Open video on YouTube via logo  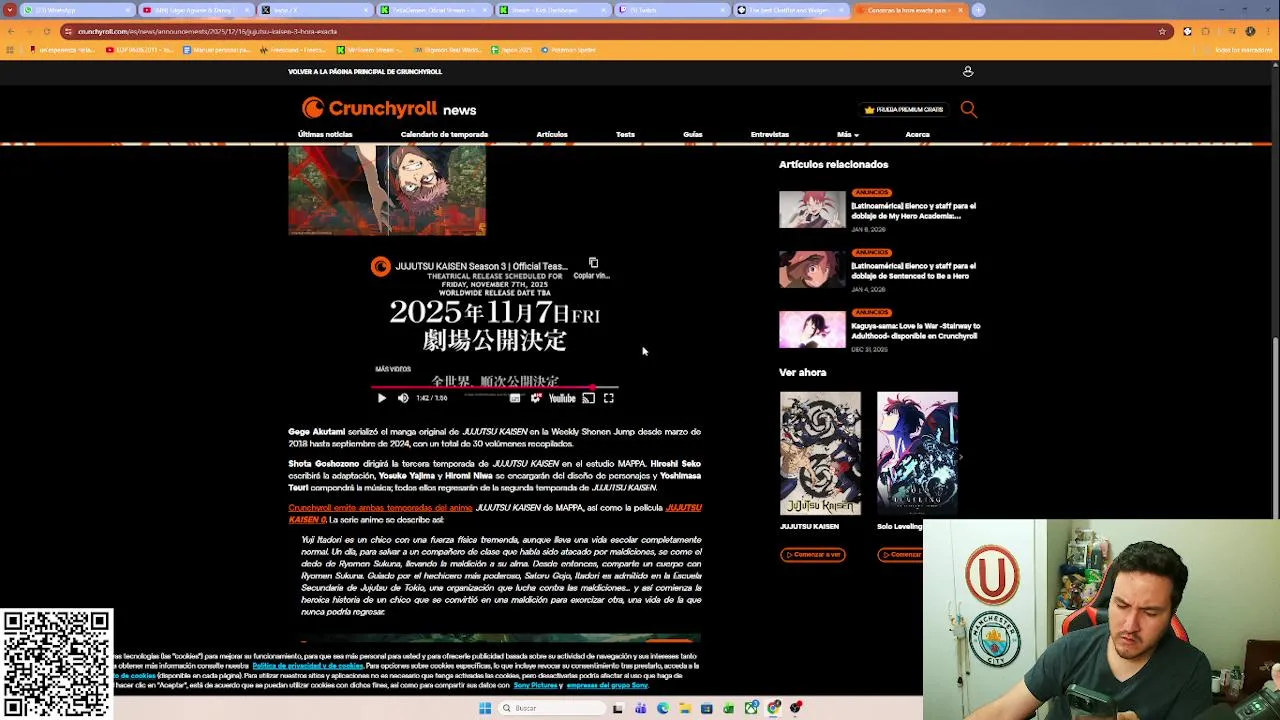(x=562, y=398)
